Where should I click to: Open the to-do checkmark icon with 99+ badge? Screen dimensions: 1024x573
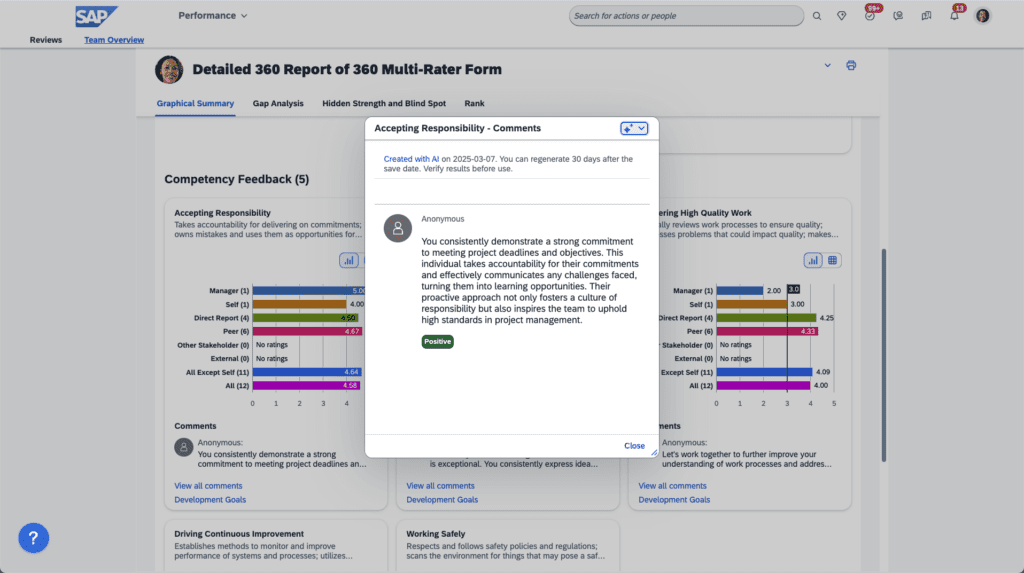pyautogui.click(x=870, y=16)
